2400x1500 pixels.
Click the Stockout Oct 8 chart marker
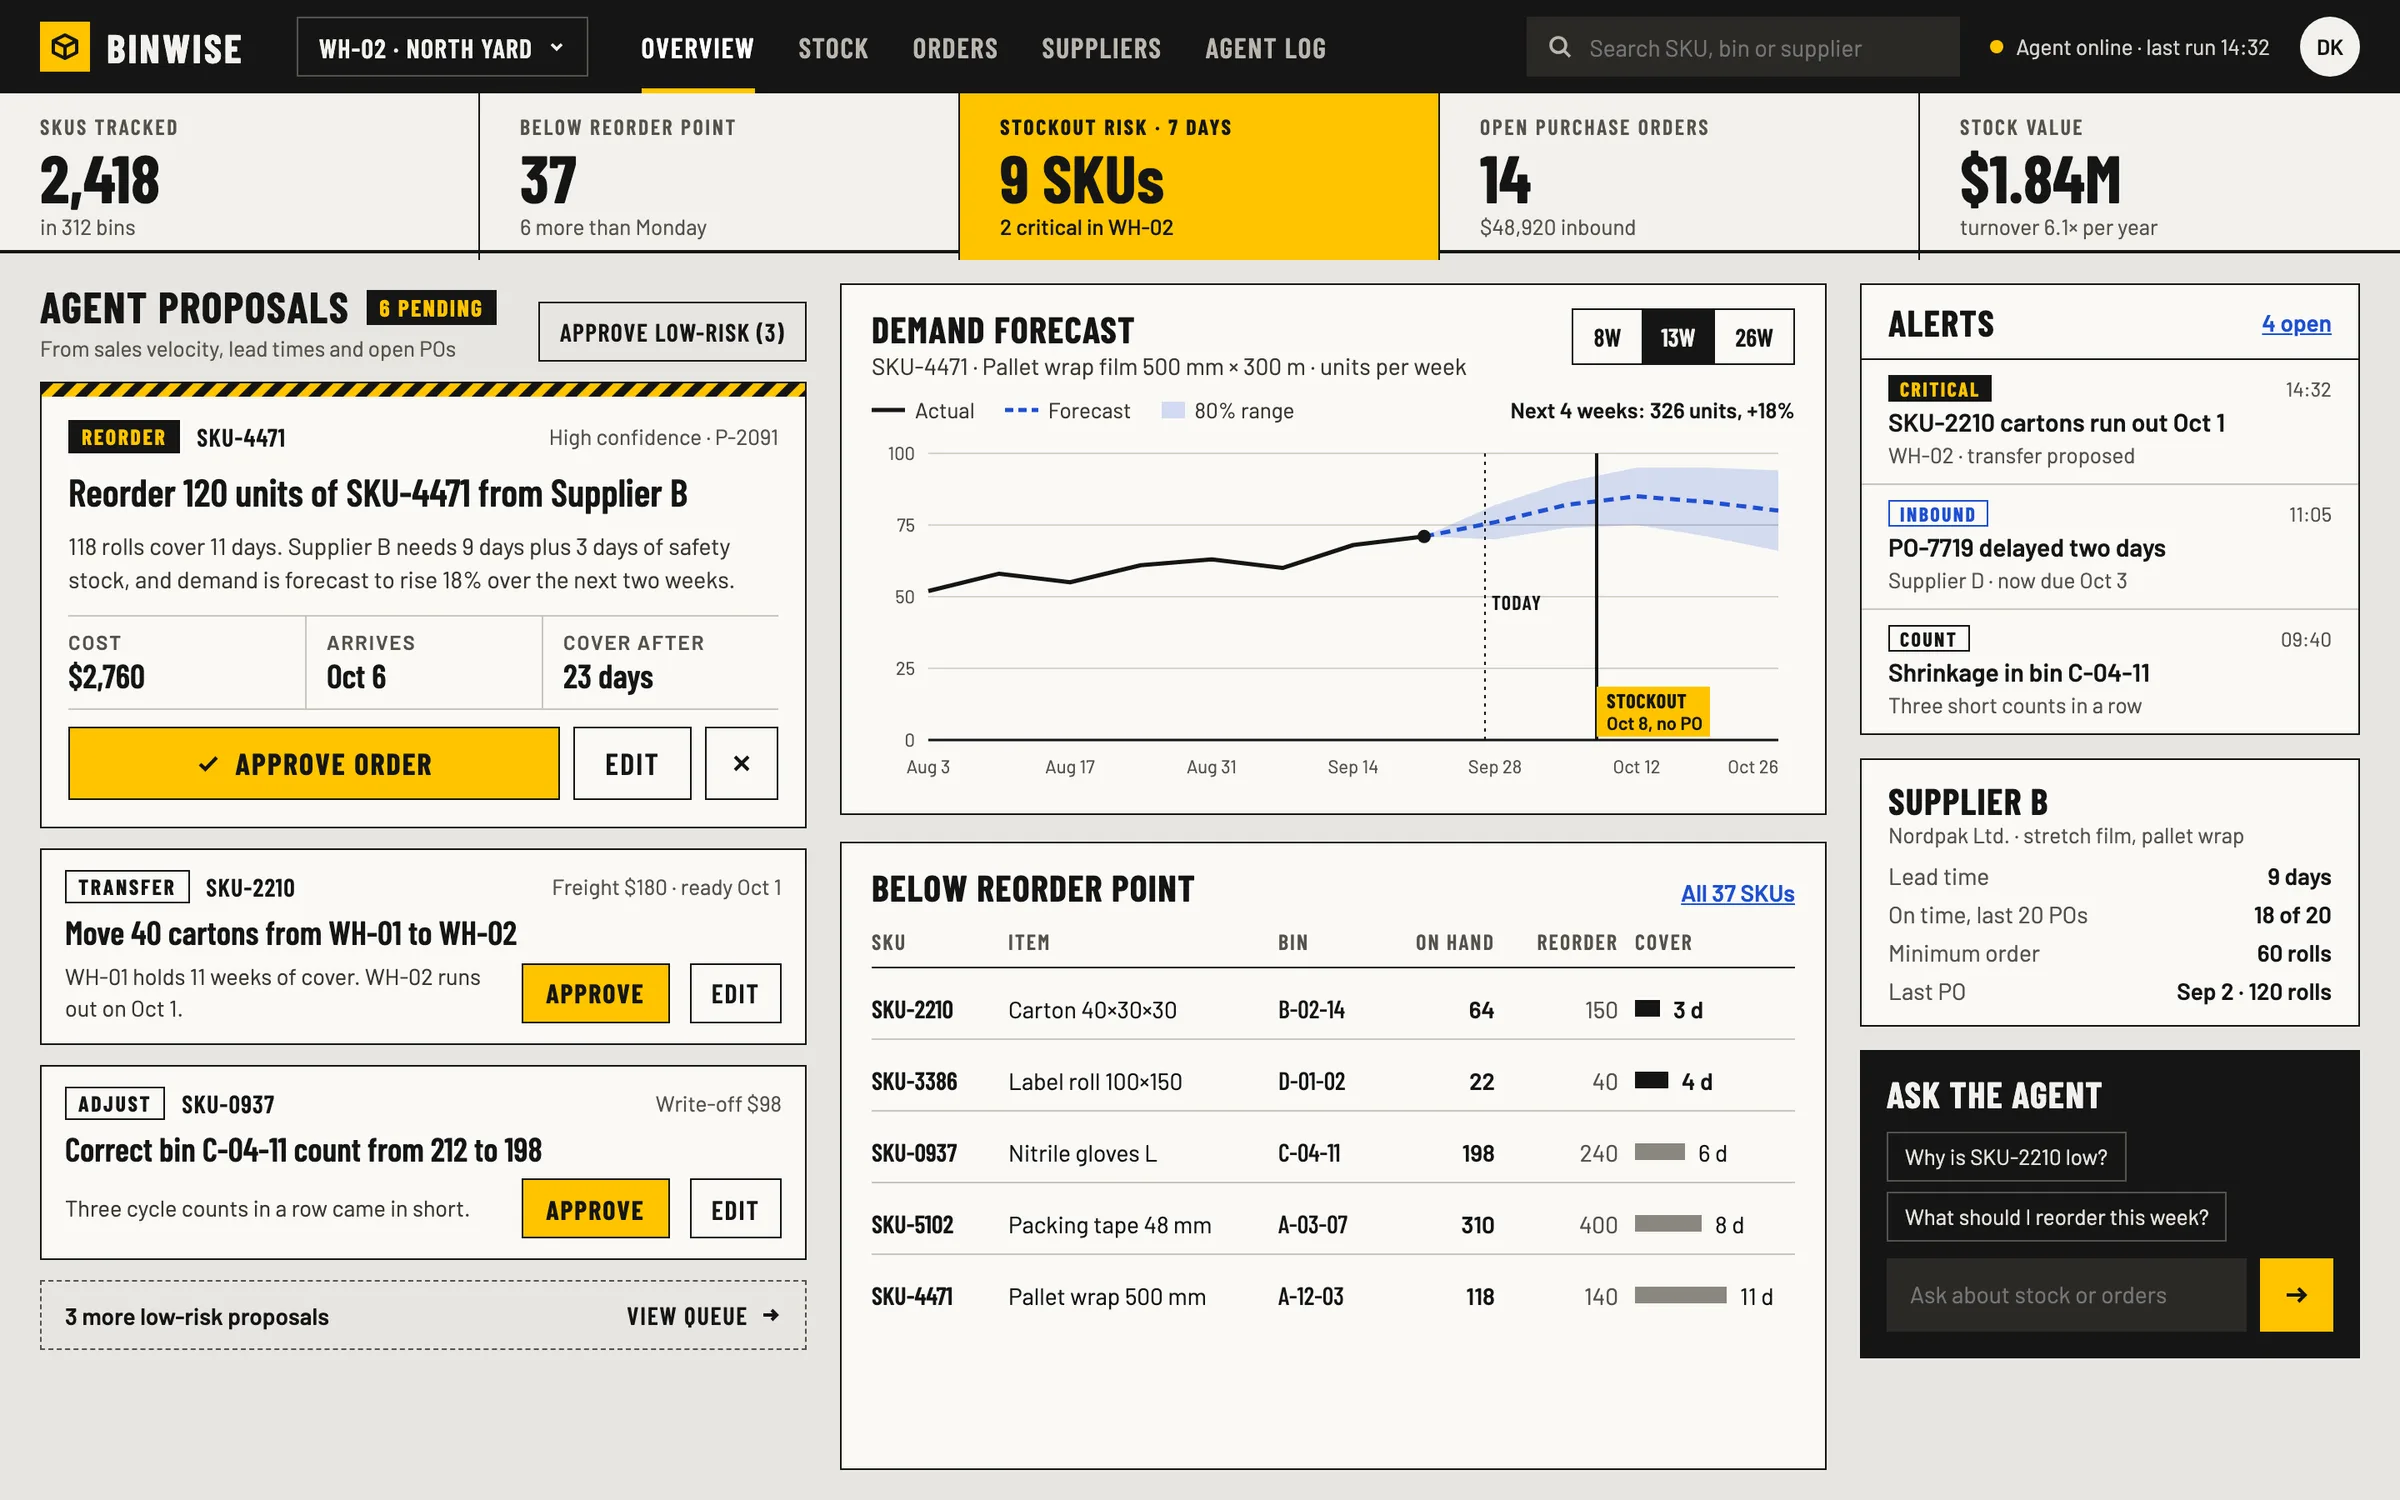tap(1653, 712)
